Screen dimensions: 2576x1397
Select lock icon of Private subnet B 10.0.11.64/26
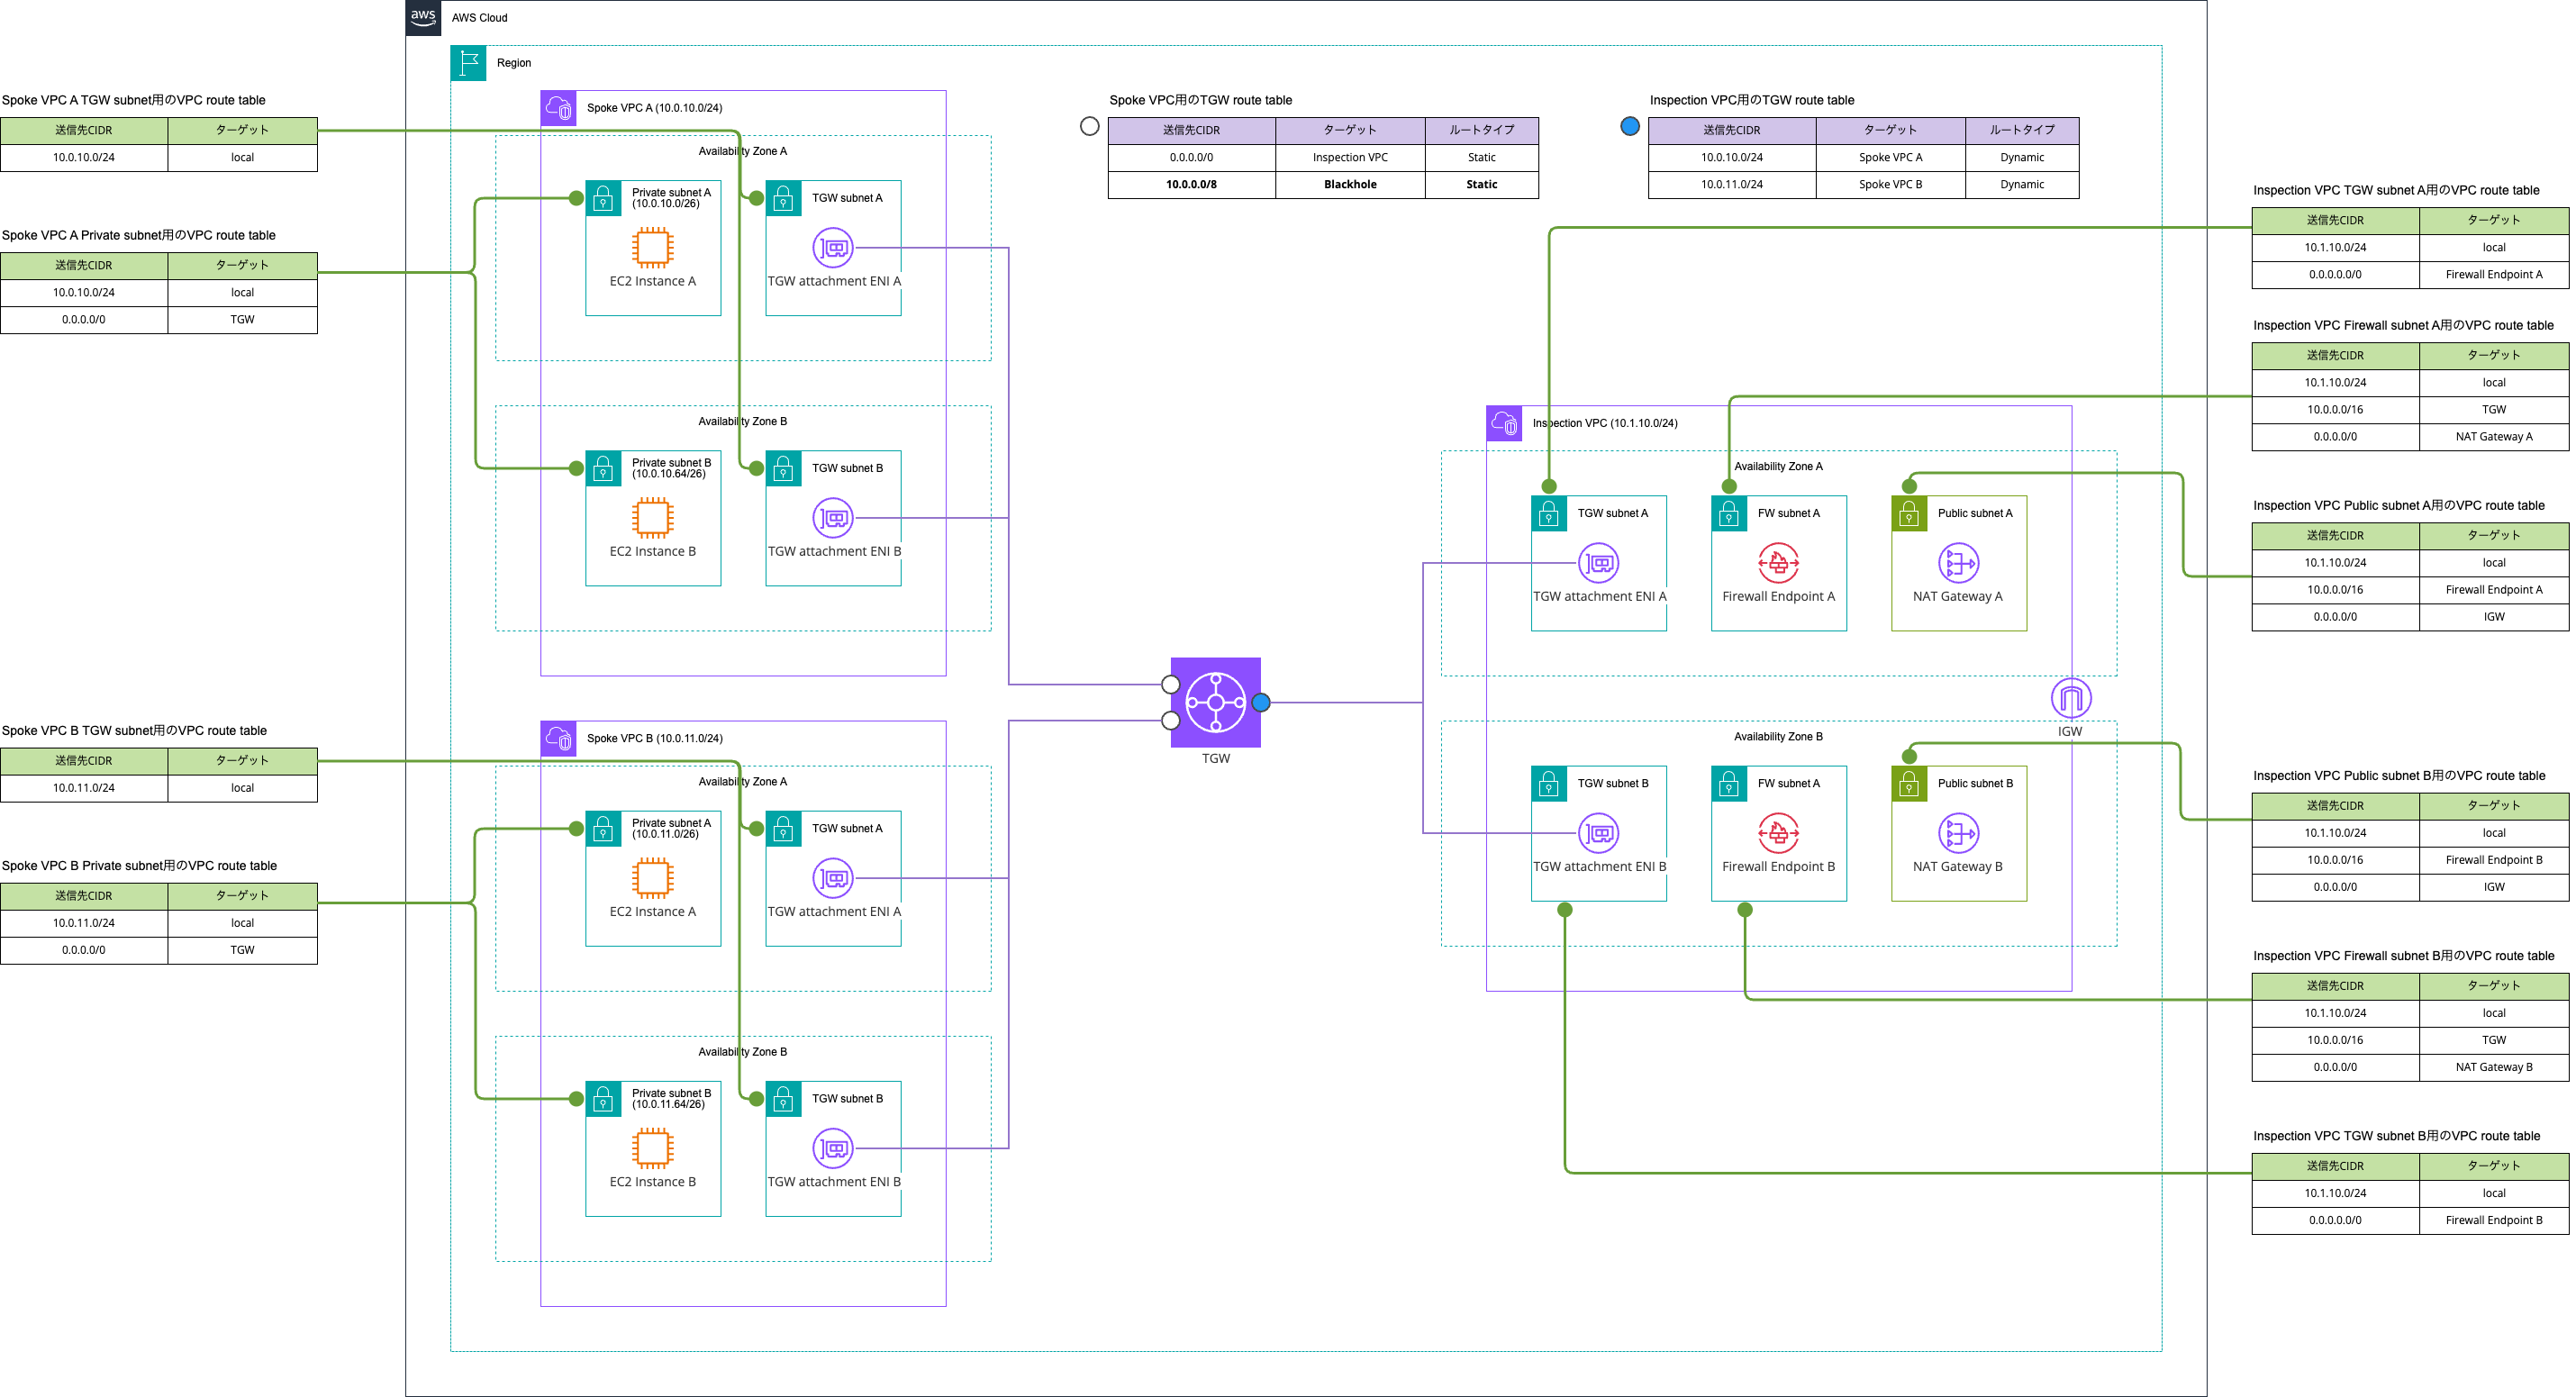click(x=603, y=1099)
